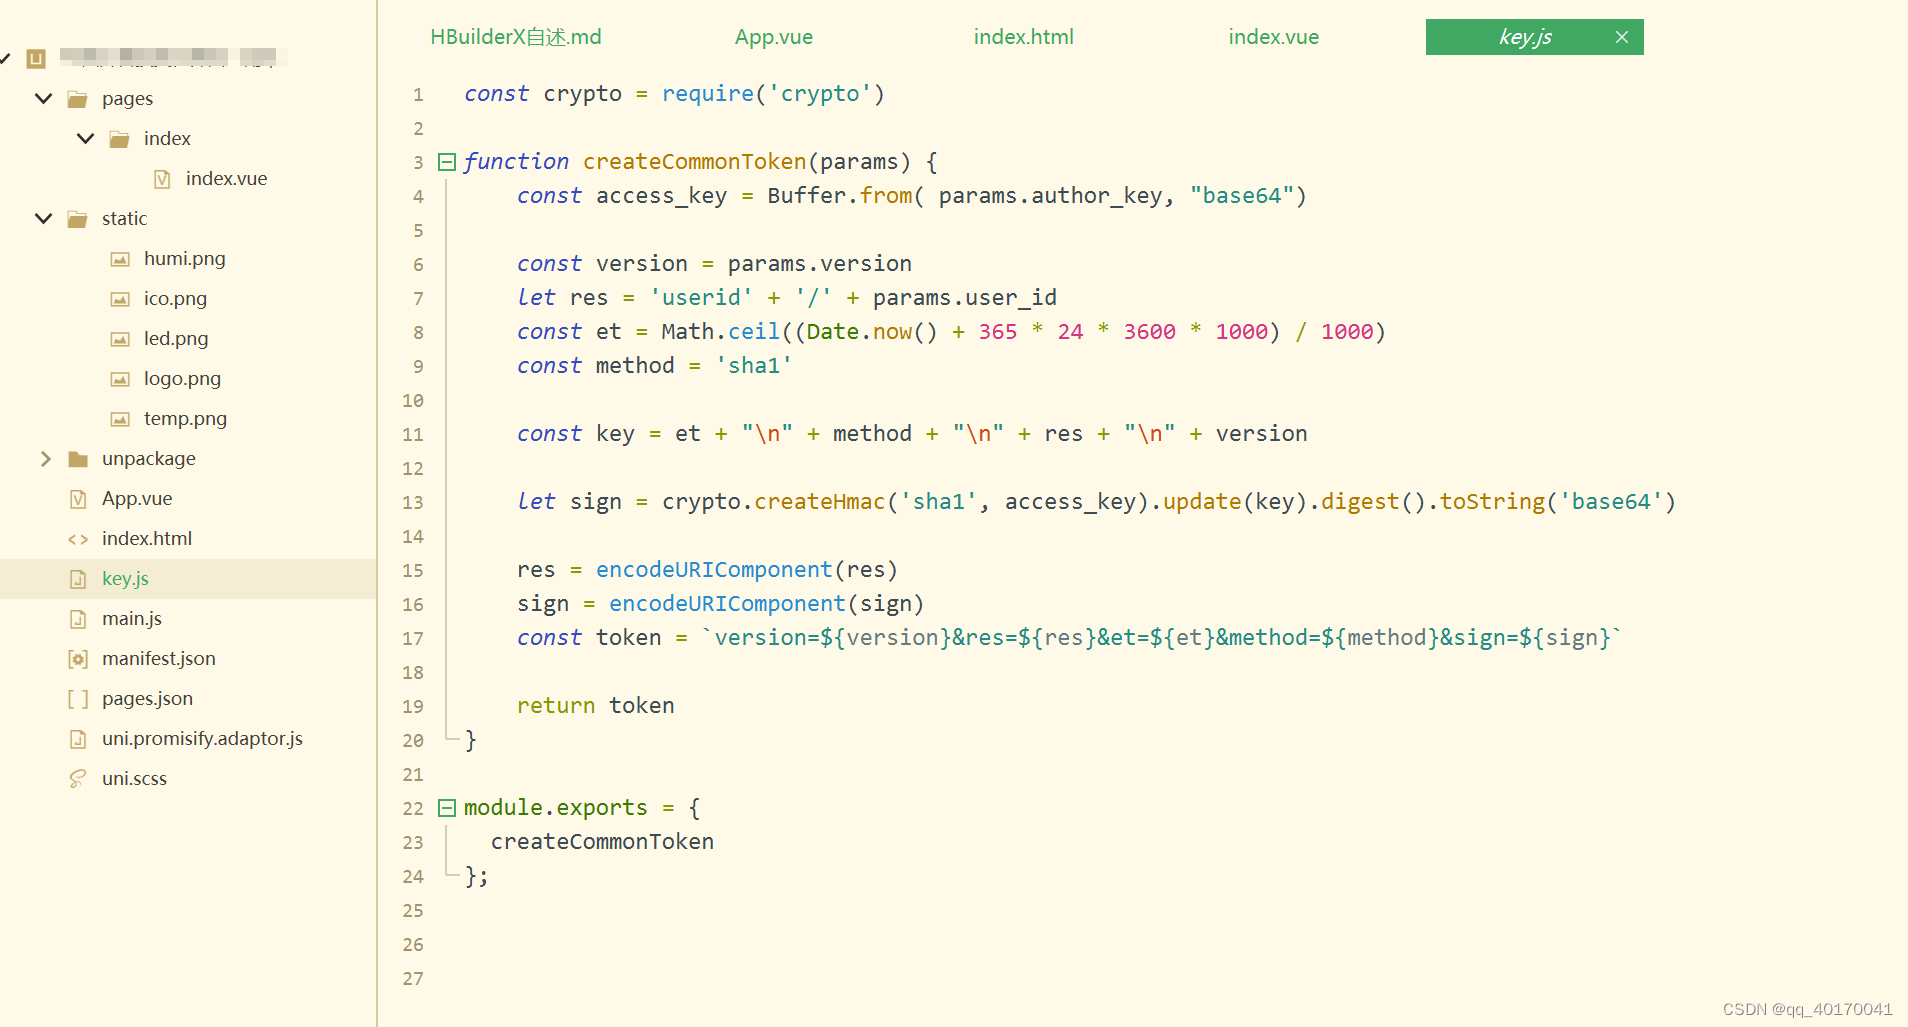Open led.png in the file tree

[176, 338]
